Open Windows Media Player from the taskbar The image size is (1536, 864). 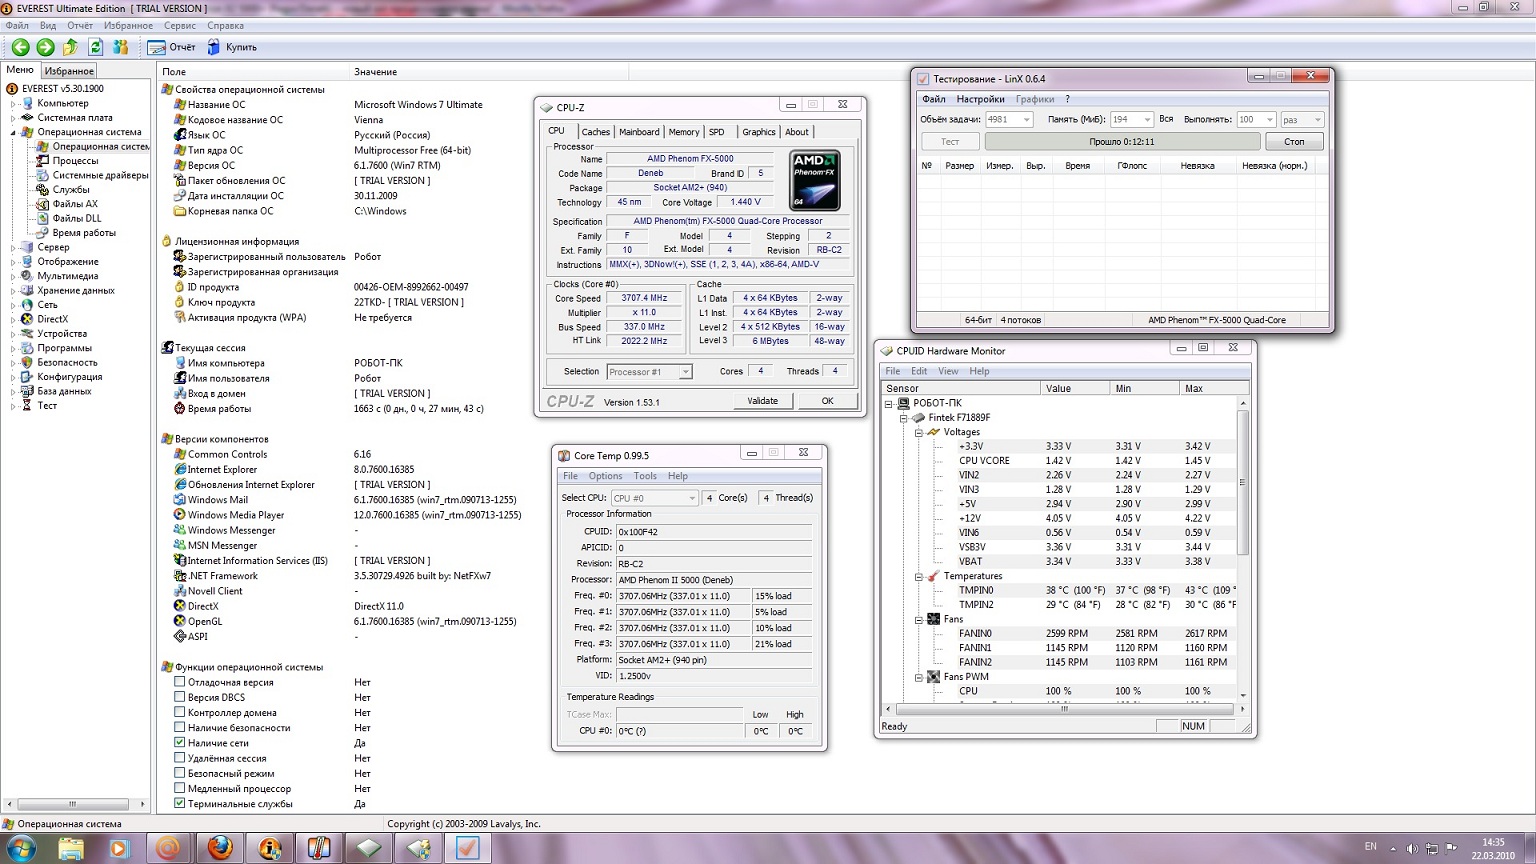click(x=119, y=849)
